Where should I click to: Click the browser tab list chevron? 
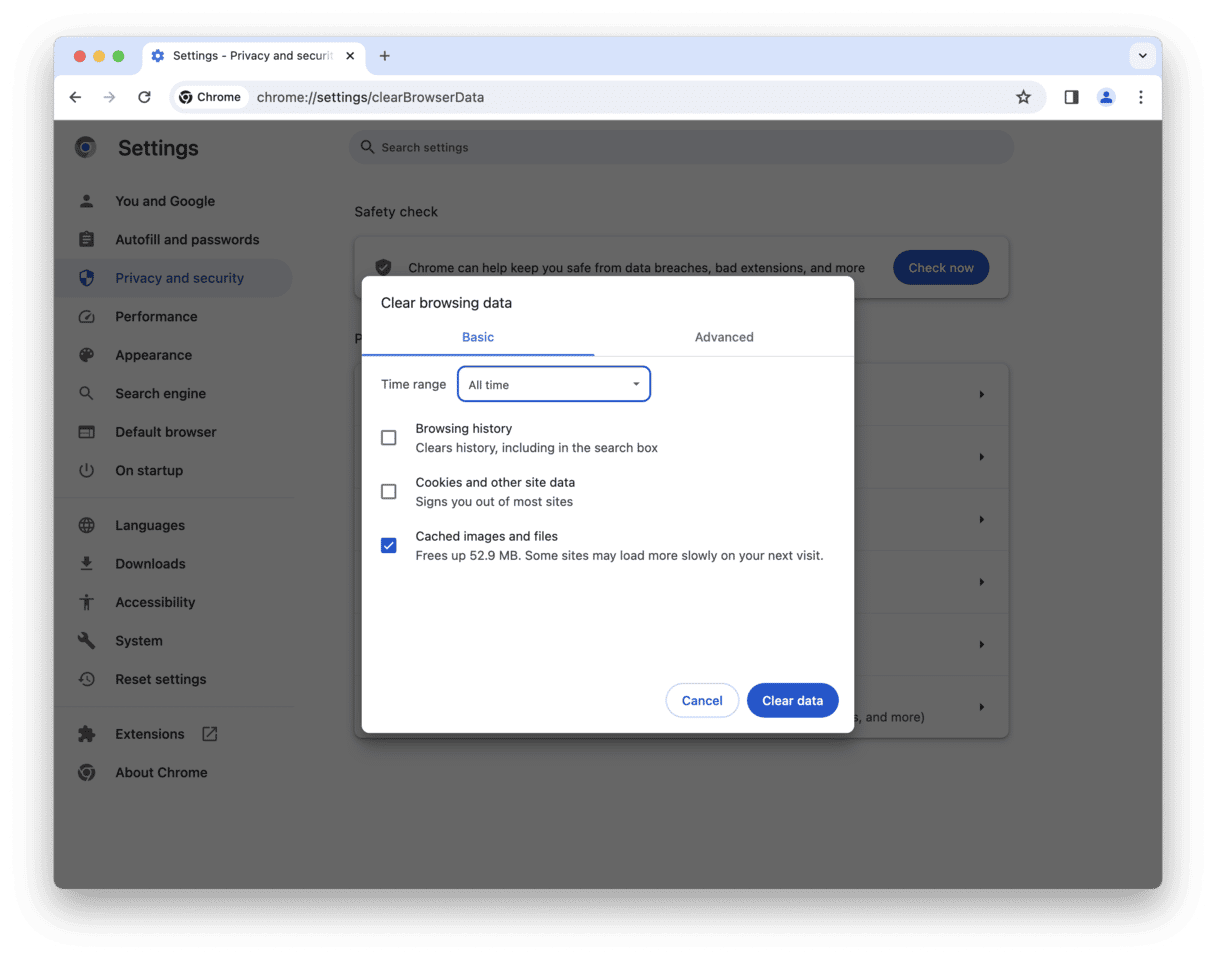1142,56
